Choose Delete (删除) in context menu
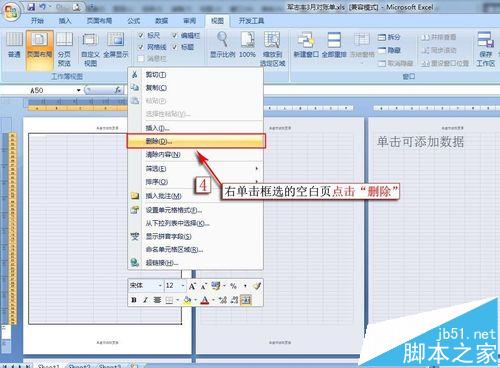The height and width of the screenshot is (368, 500). [x=196, y=141]
